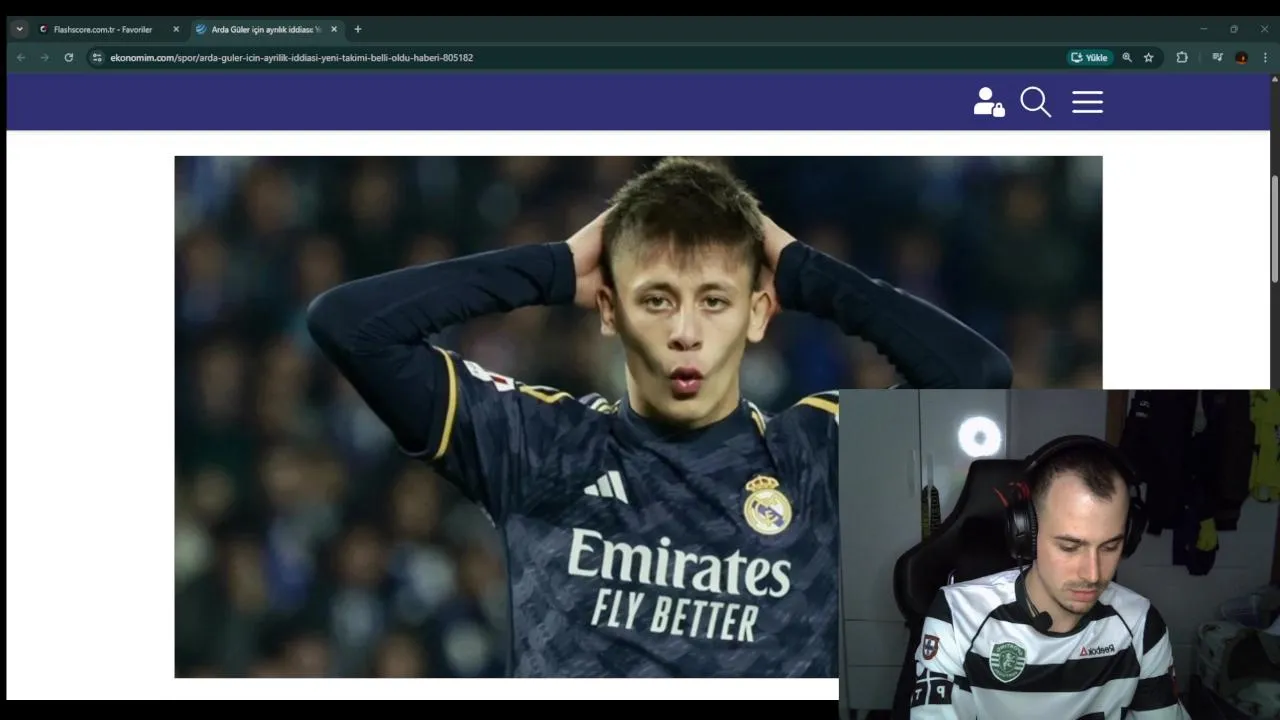Bookmark this page with the star icon
Screen dimensions: 1280x720
point(1149,58)
